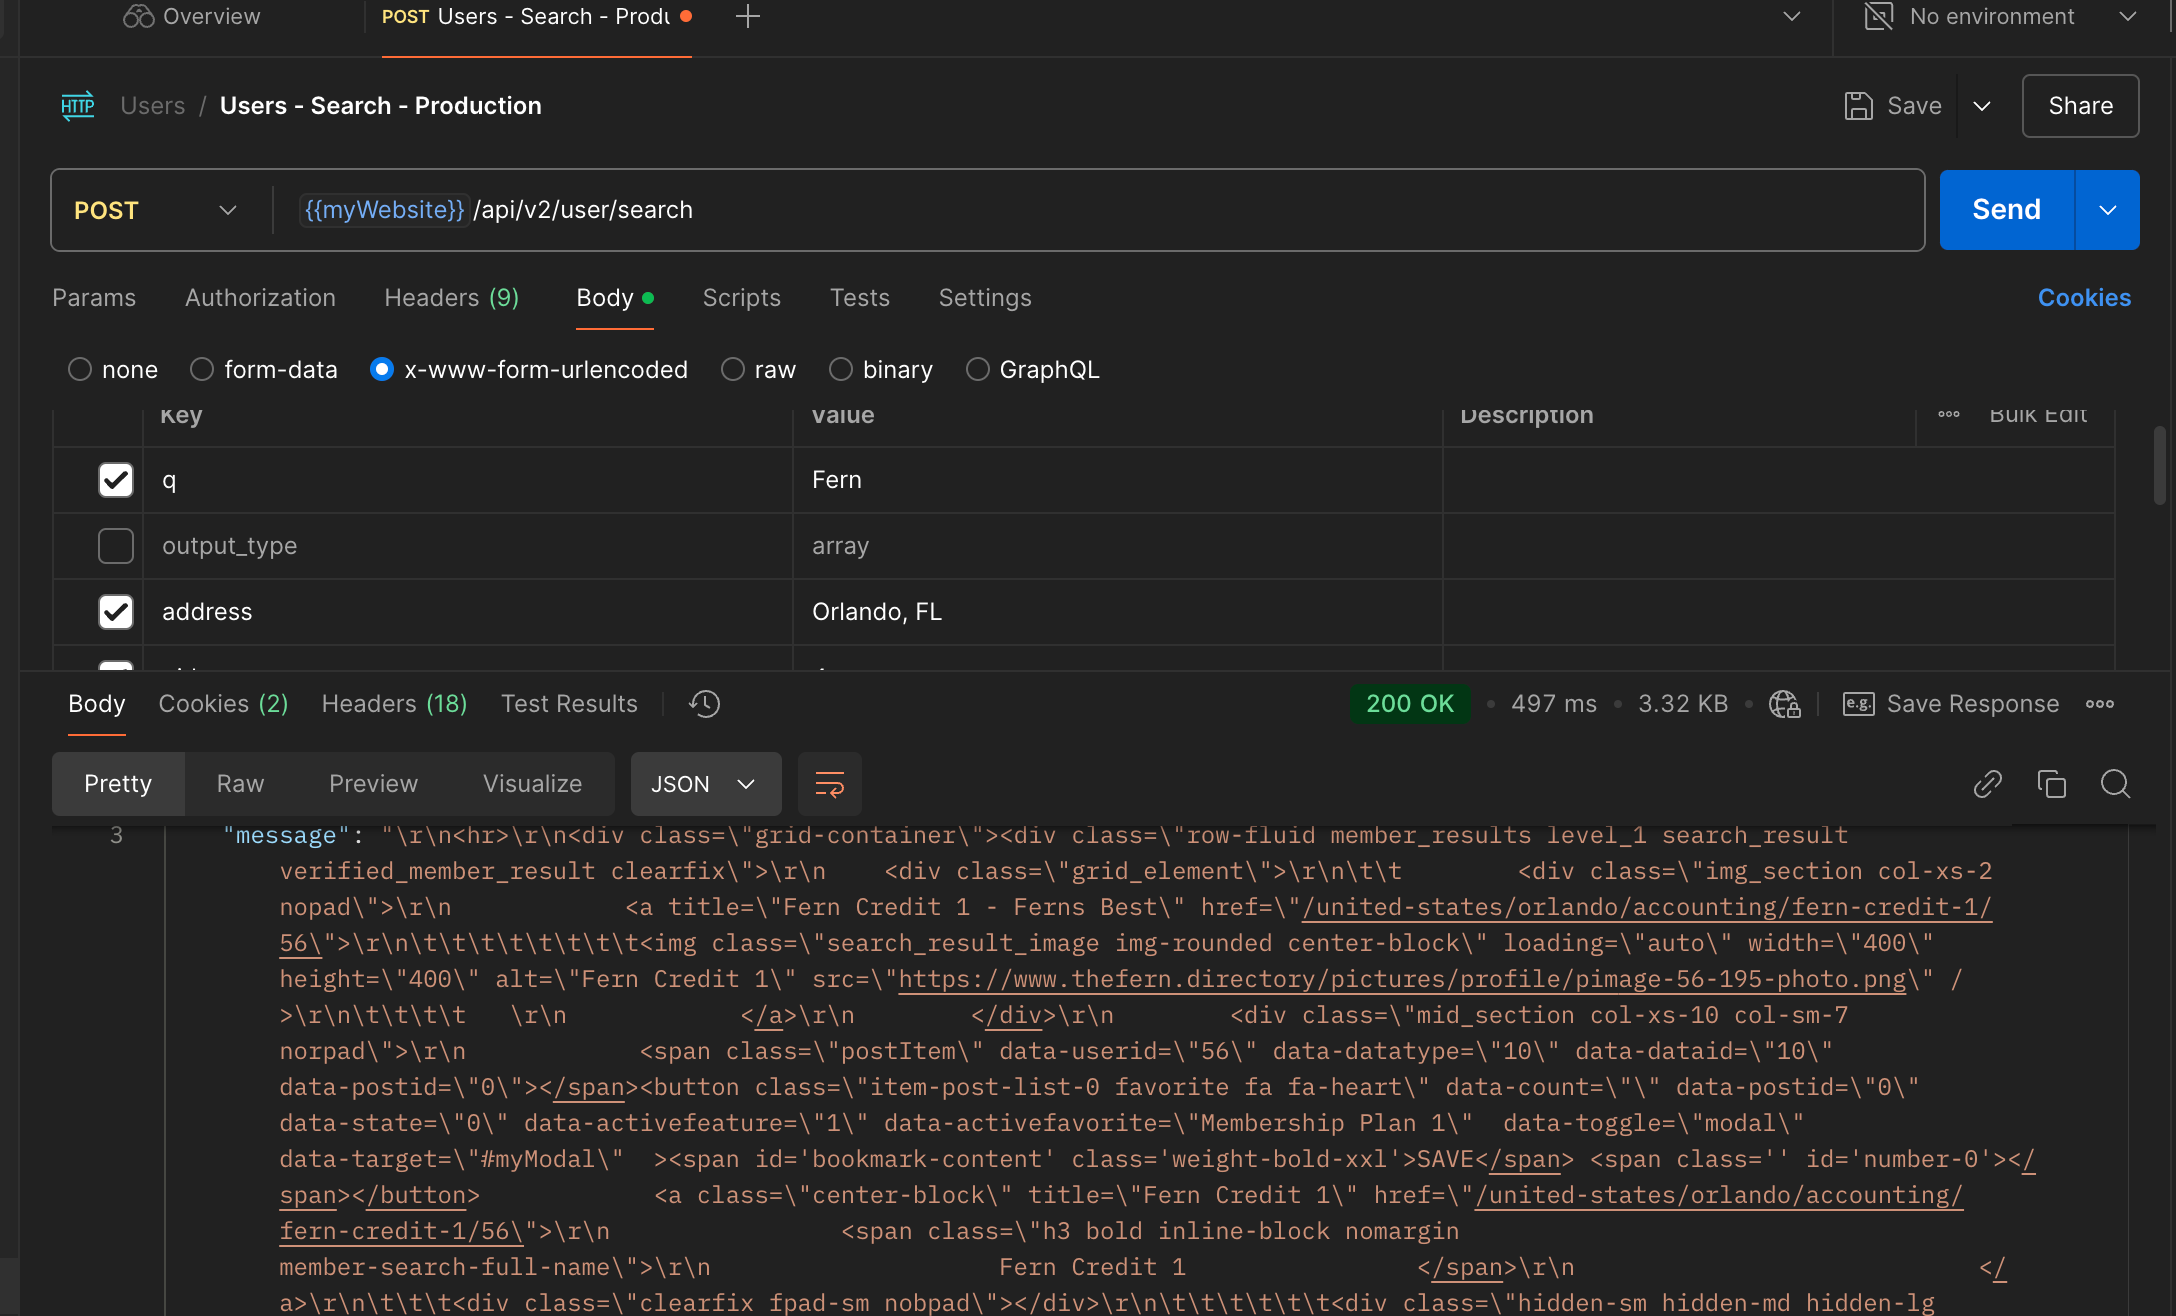Click the response link icon
This screenshot has width=2176, height=1316.
pos(1987,784)
